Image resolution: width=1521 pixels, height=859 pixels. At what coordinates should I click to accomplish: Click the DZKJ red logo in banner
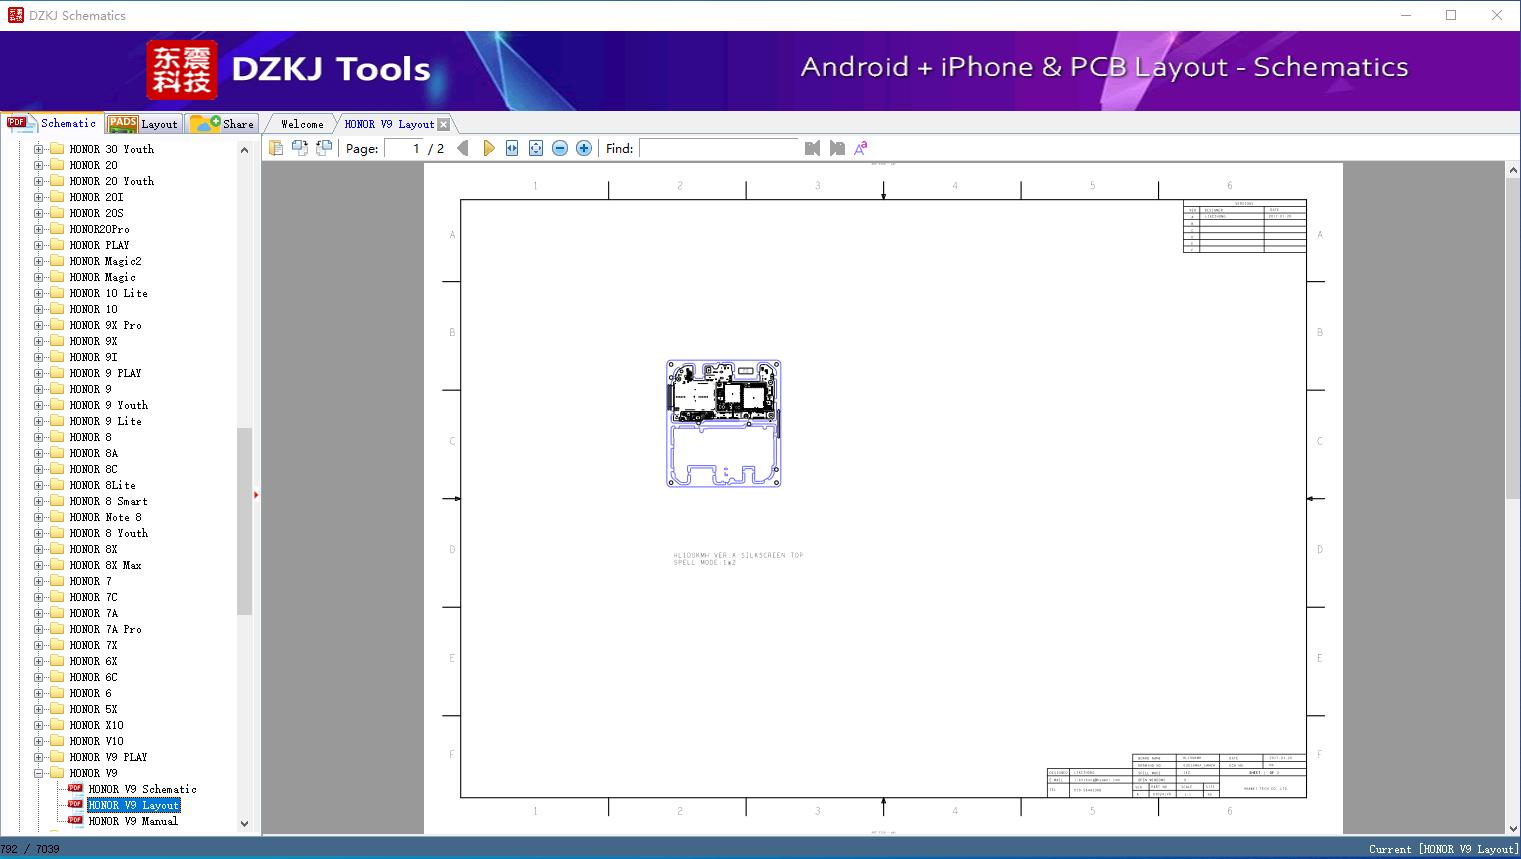click(x=181, y=70)
